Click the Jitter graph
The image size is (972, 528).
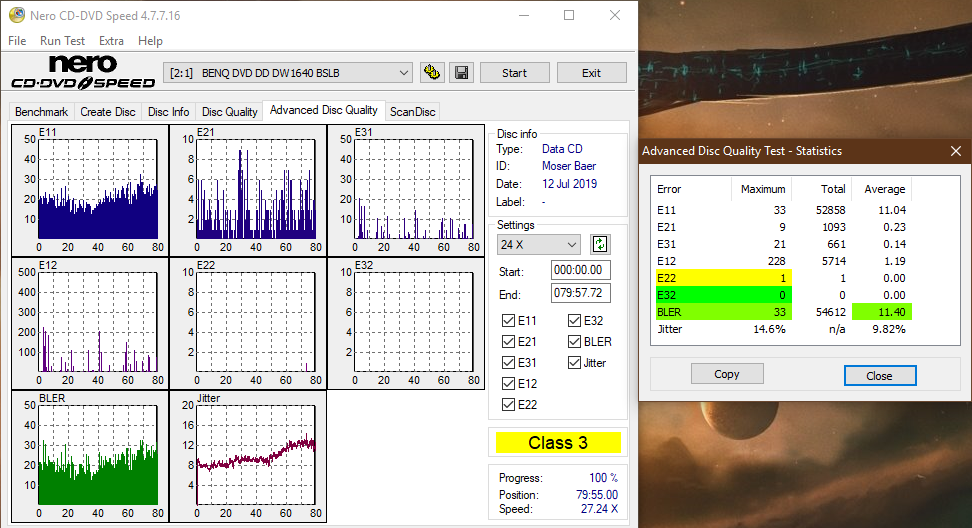(248, 456)
